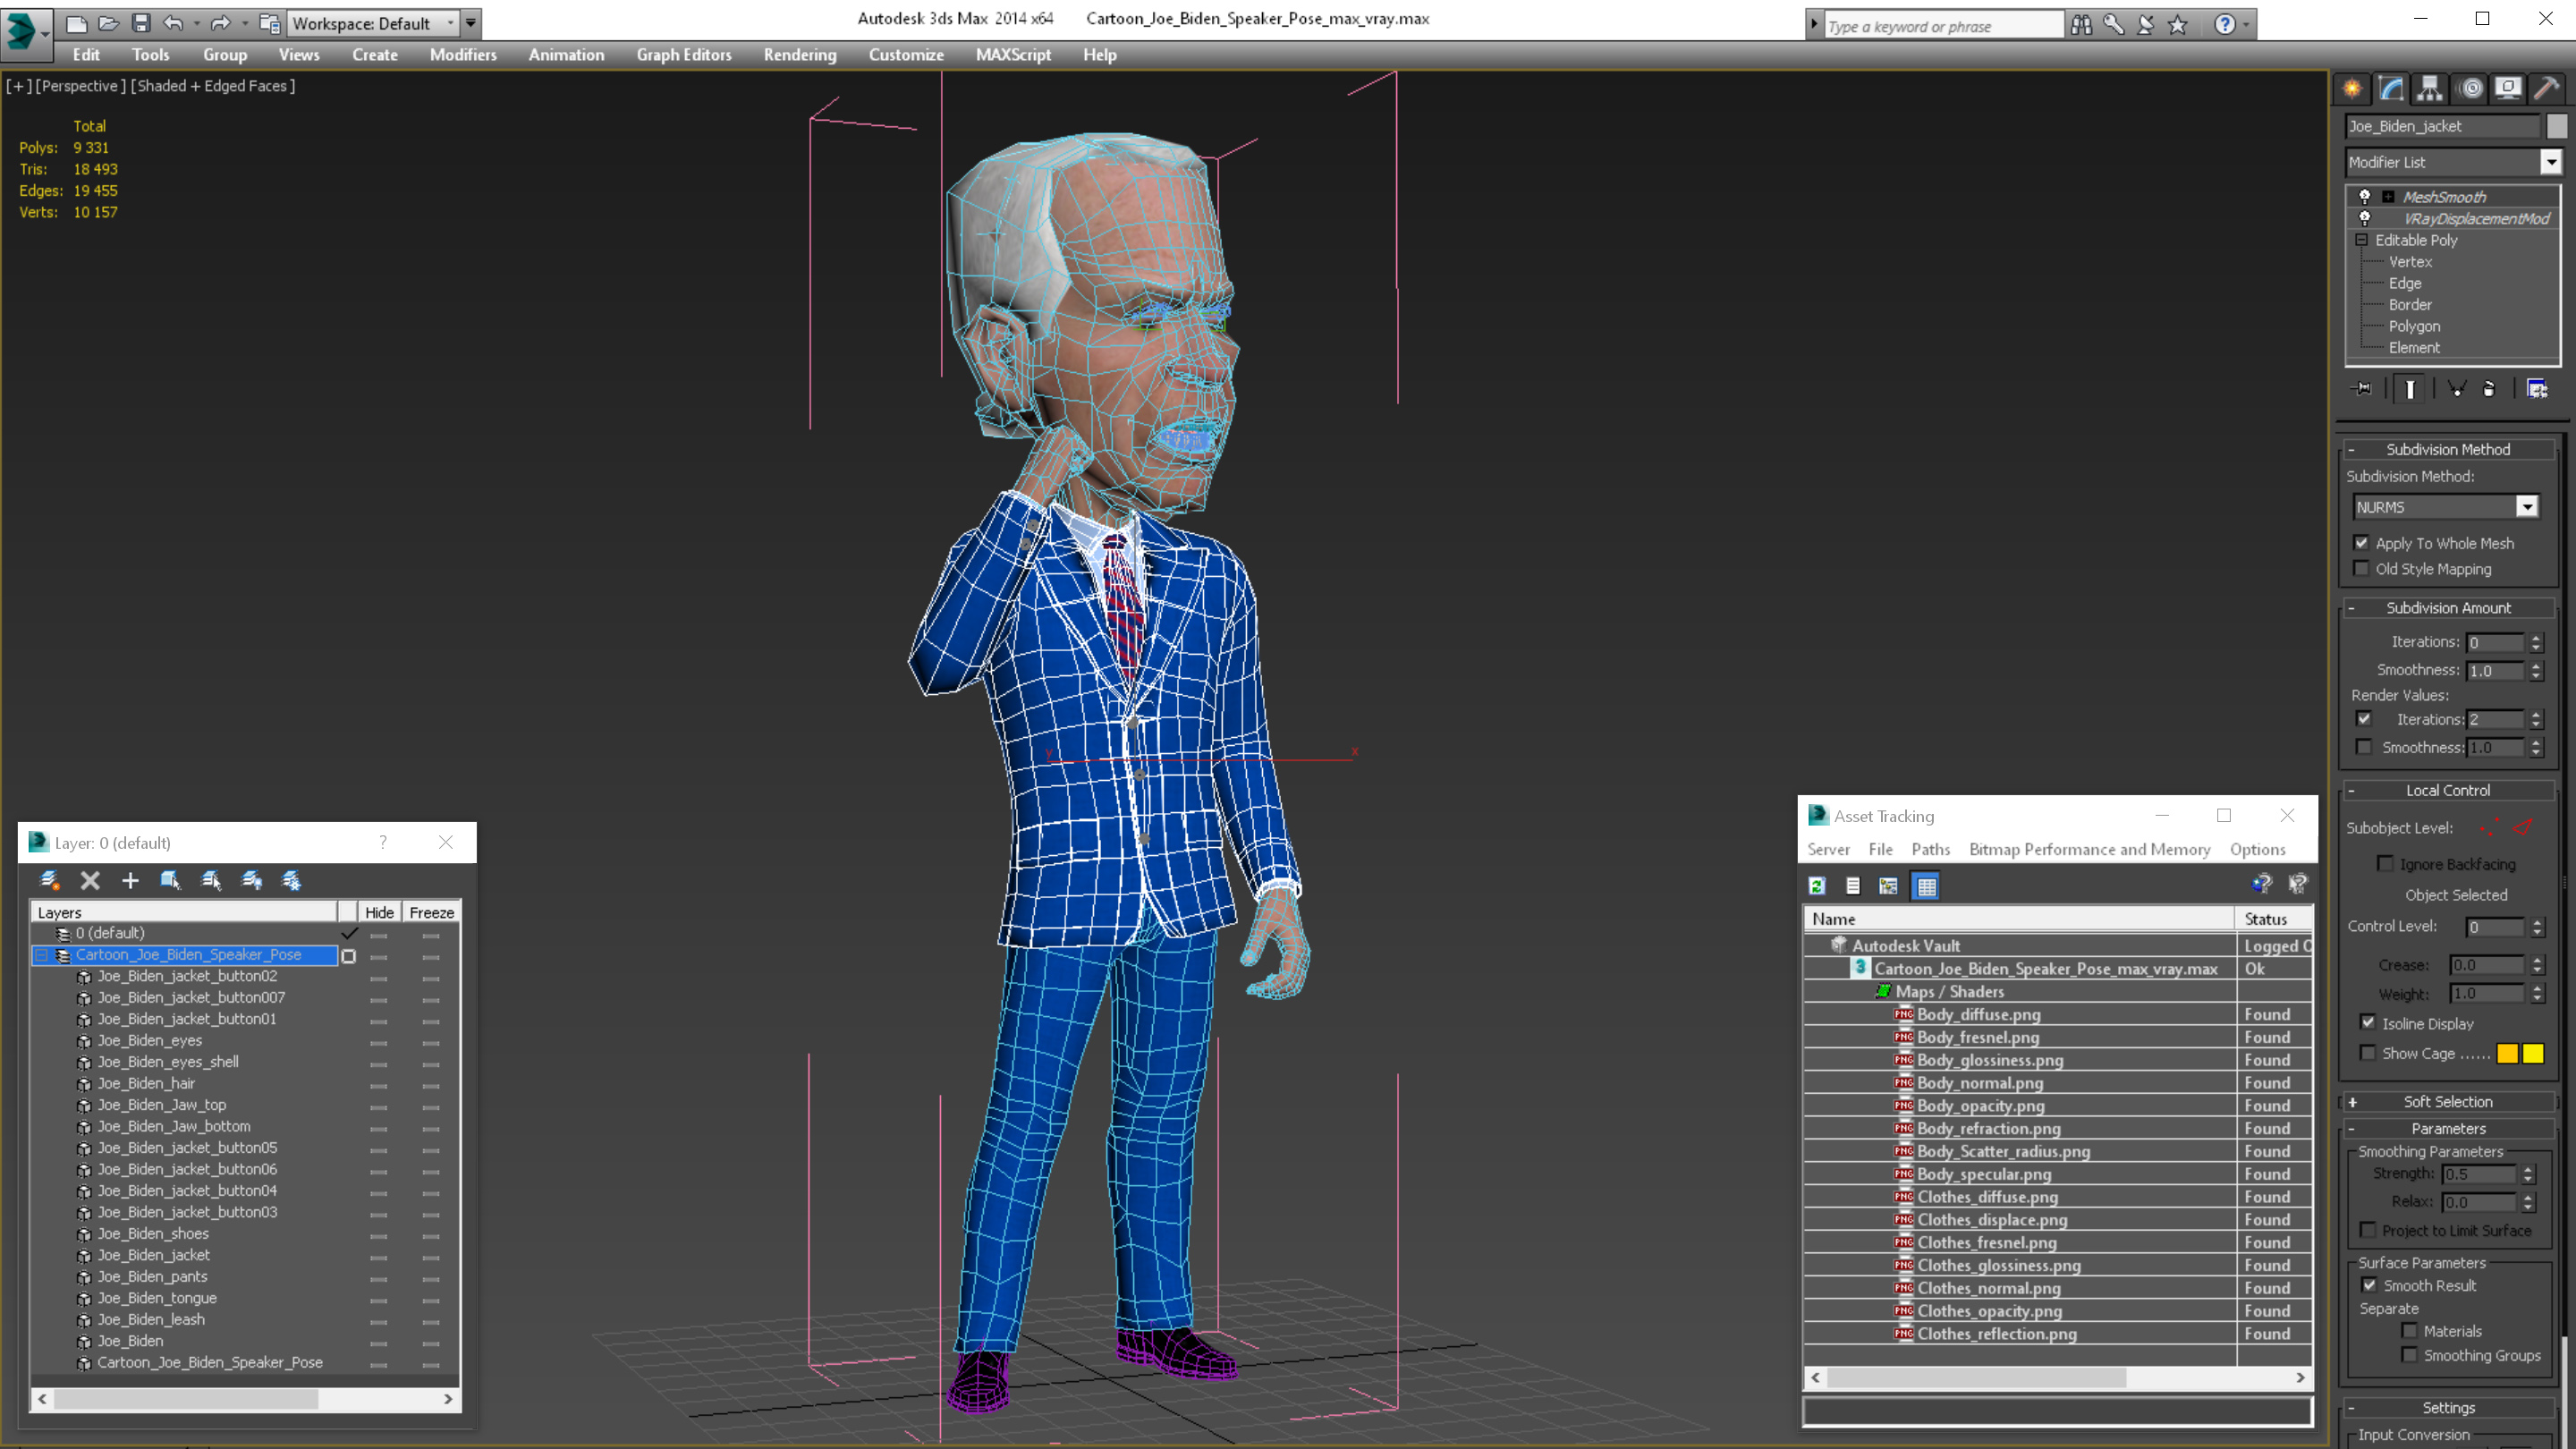The height and width of the screenshot is (1449, 2576).
Task: Click the binoculars search icon in title bar
Action: [x=2081, y=24]
